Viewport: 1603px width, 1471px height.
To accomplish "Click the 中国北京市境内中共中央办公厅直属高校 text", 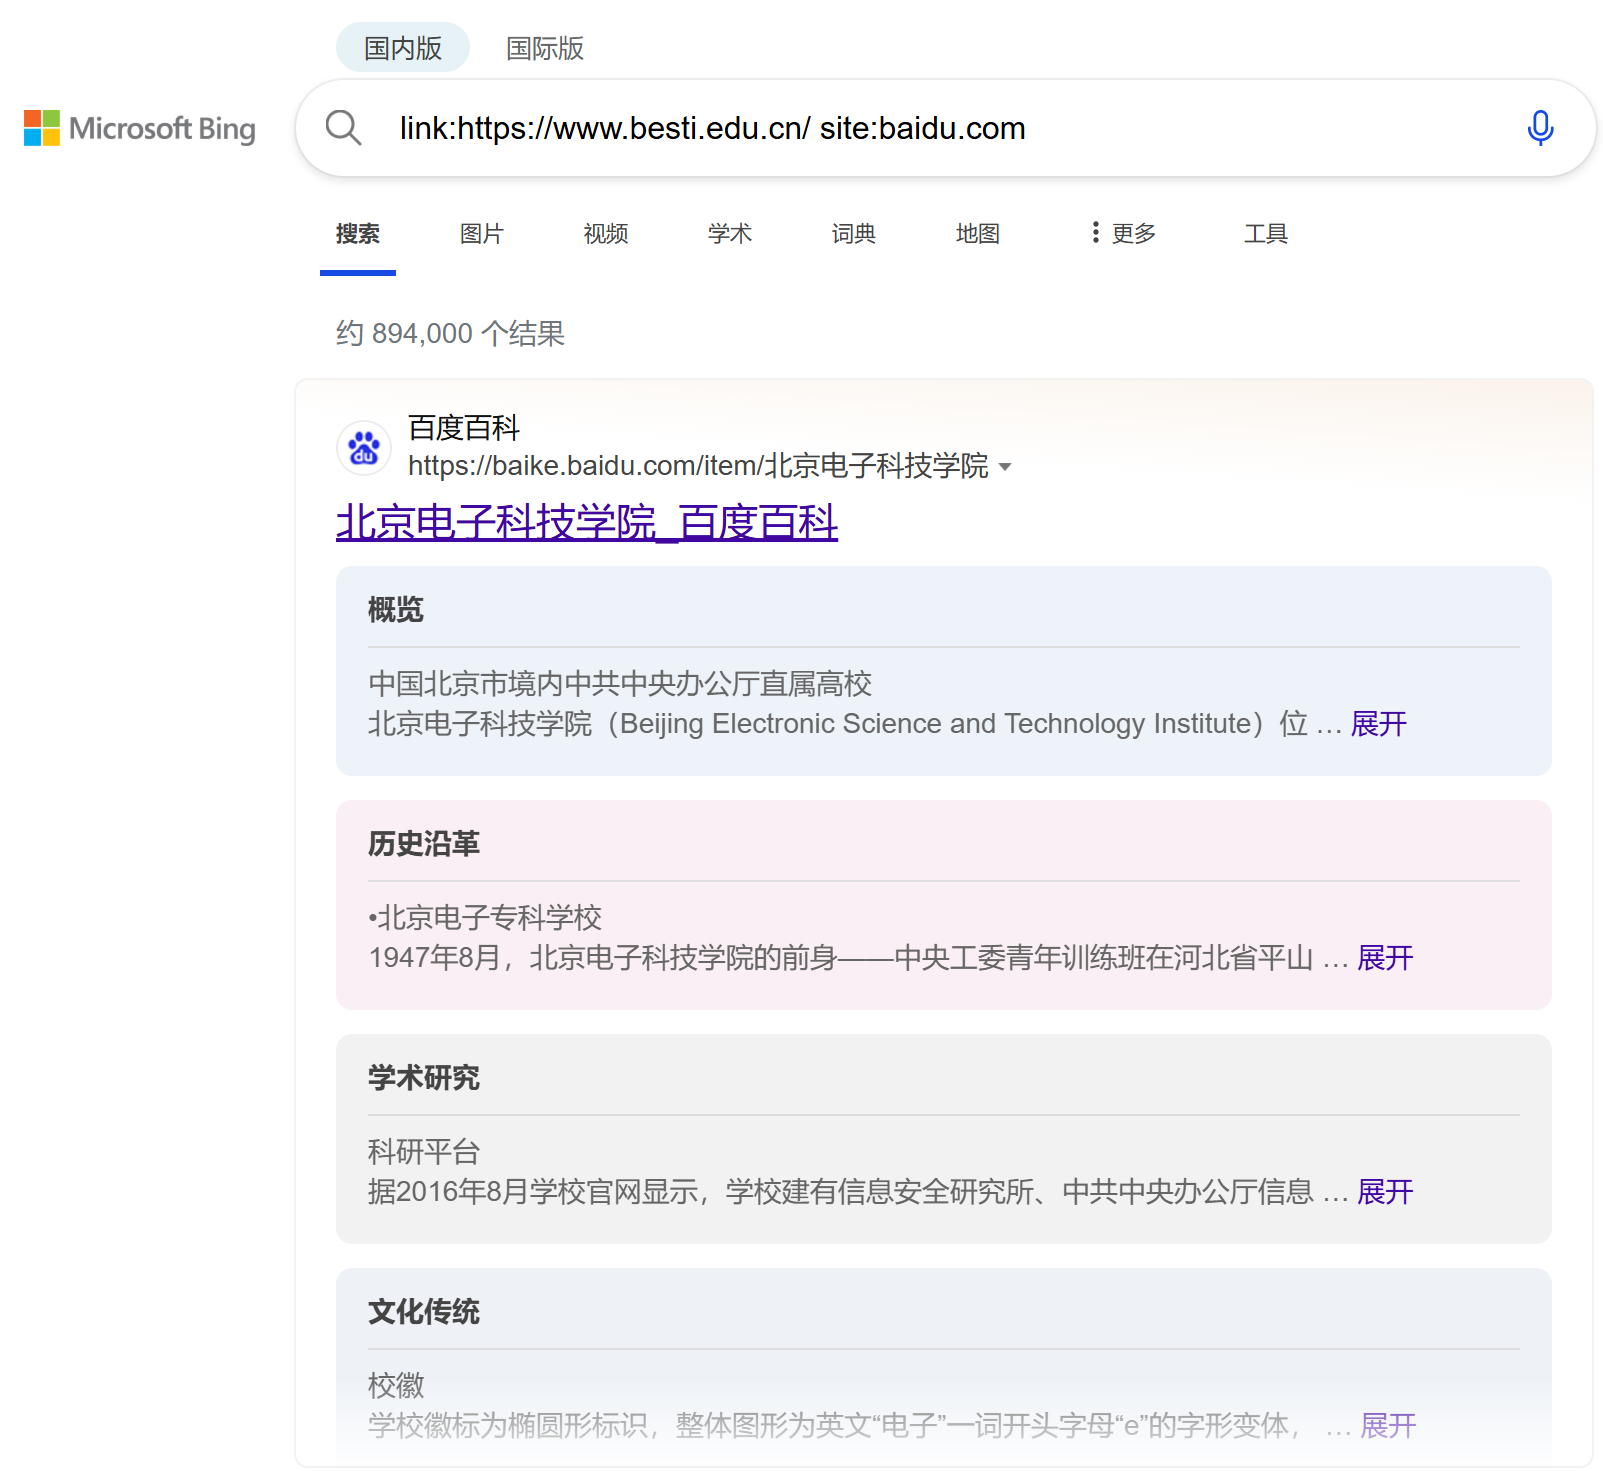I will click(x=620, y=683).
